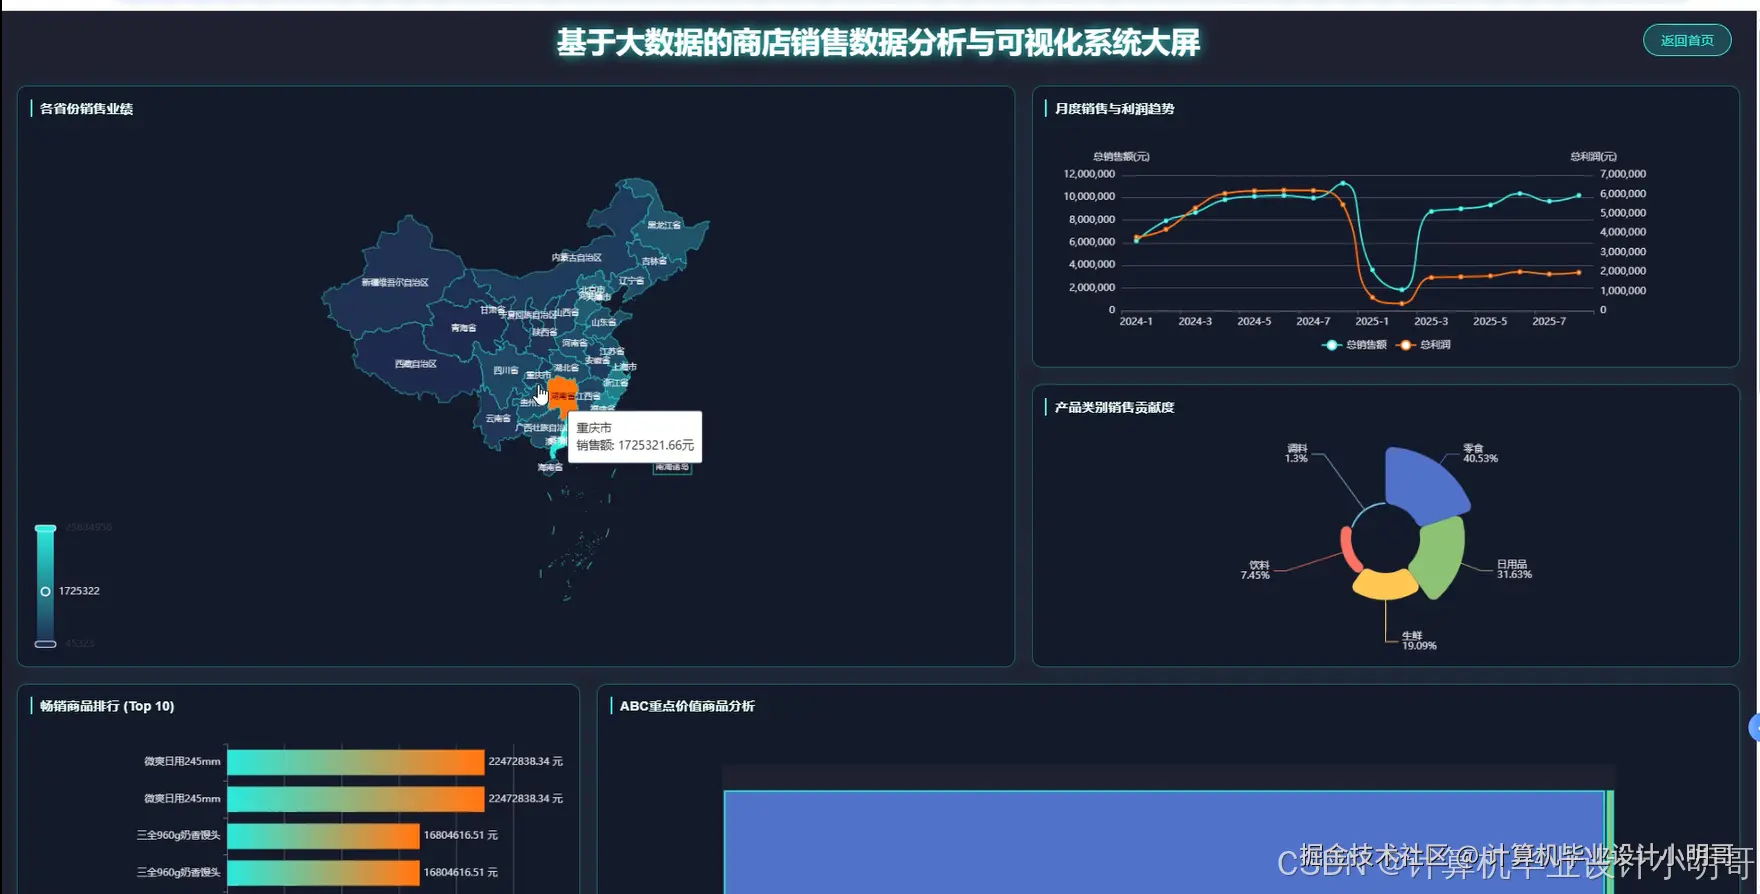Viewport: 1760px width, 894px height.
Task: Toggle the 总利润 legend series
Action: tap(1424, 345)
